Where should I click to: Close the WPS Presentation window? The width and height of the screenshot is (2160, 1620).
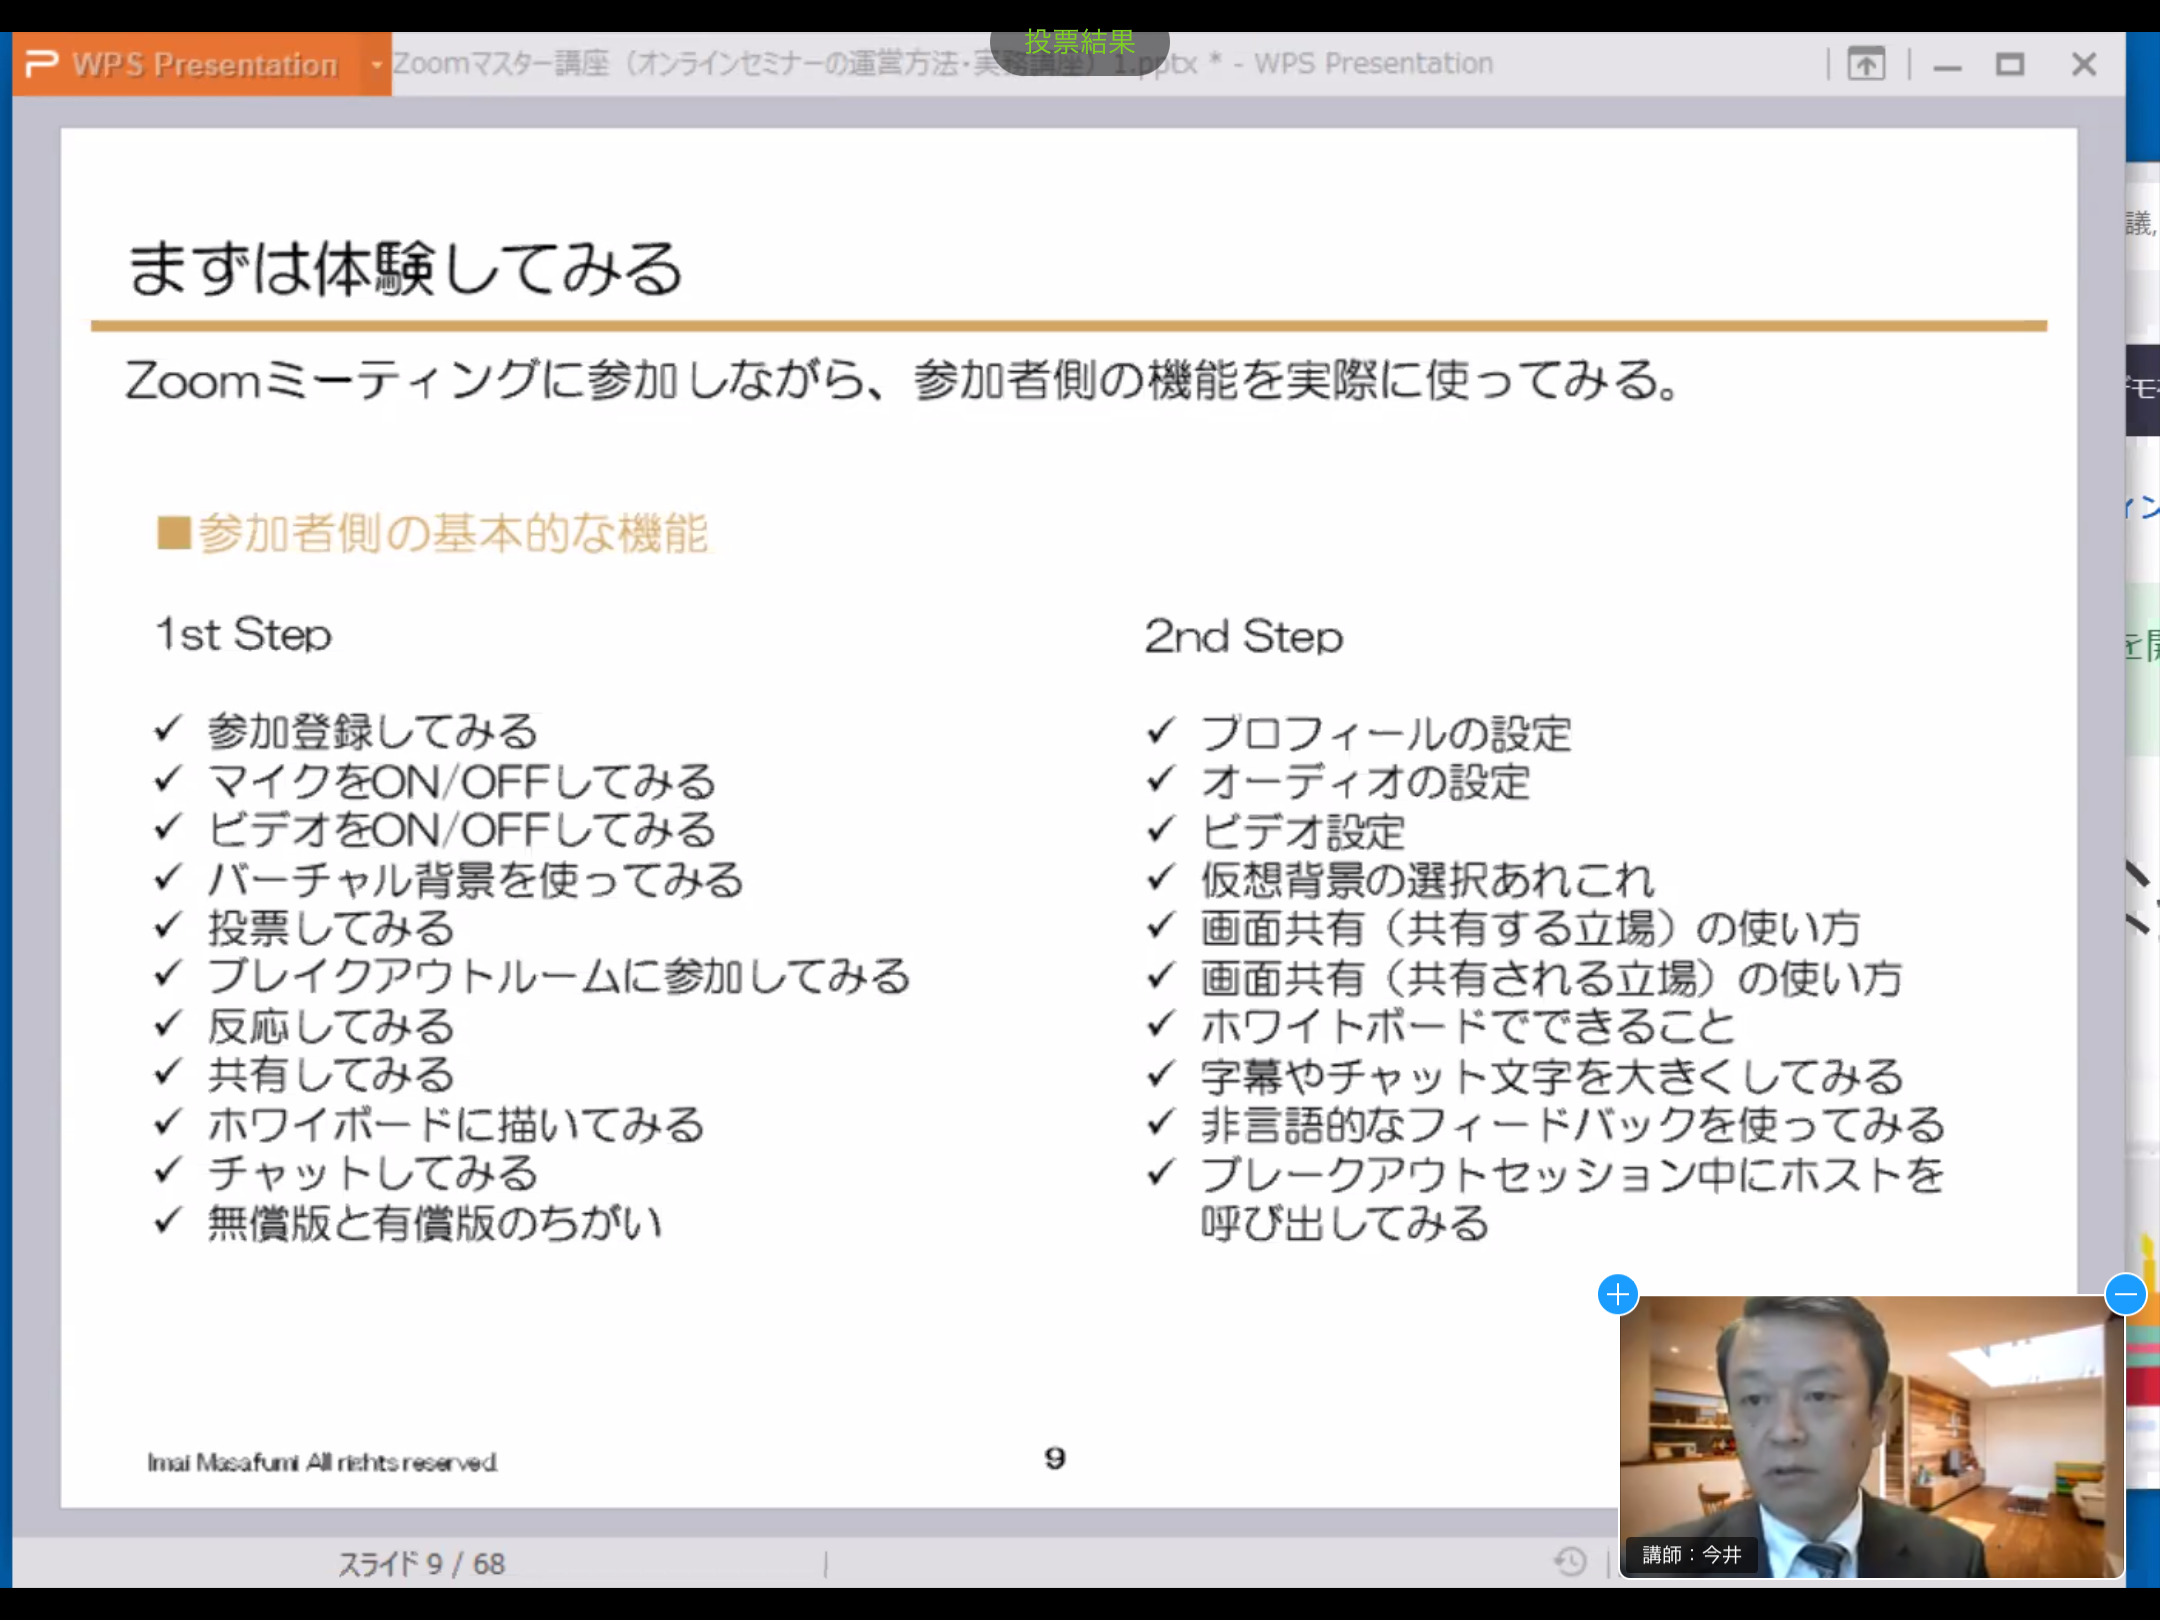(2084, 65)
